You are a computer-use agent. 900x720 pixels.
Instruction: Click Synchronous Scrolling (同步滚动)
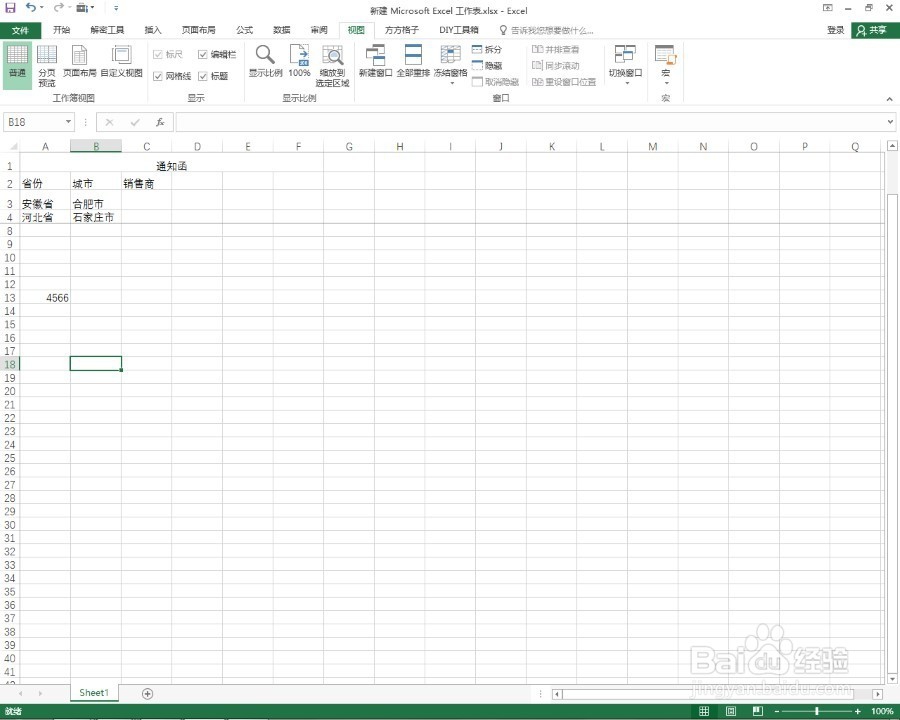pos(556,65)
